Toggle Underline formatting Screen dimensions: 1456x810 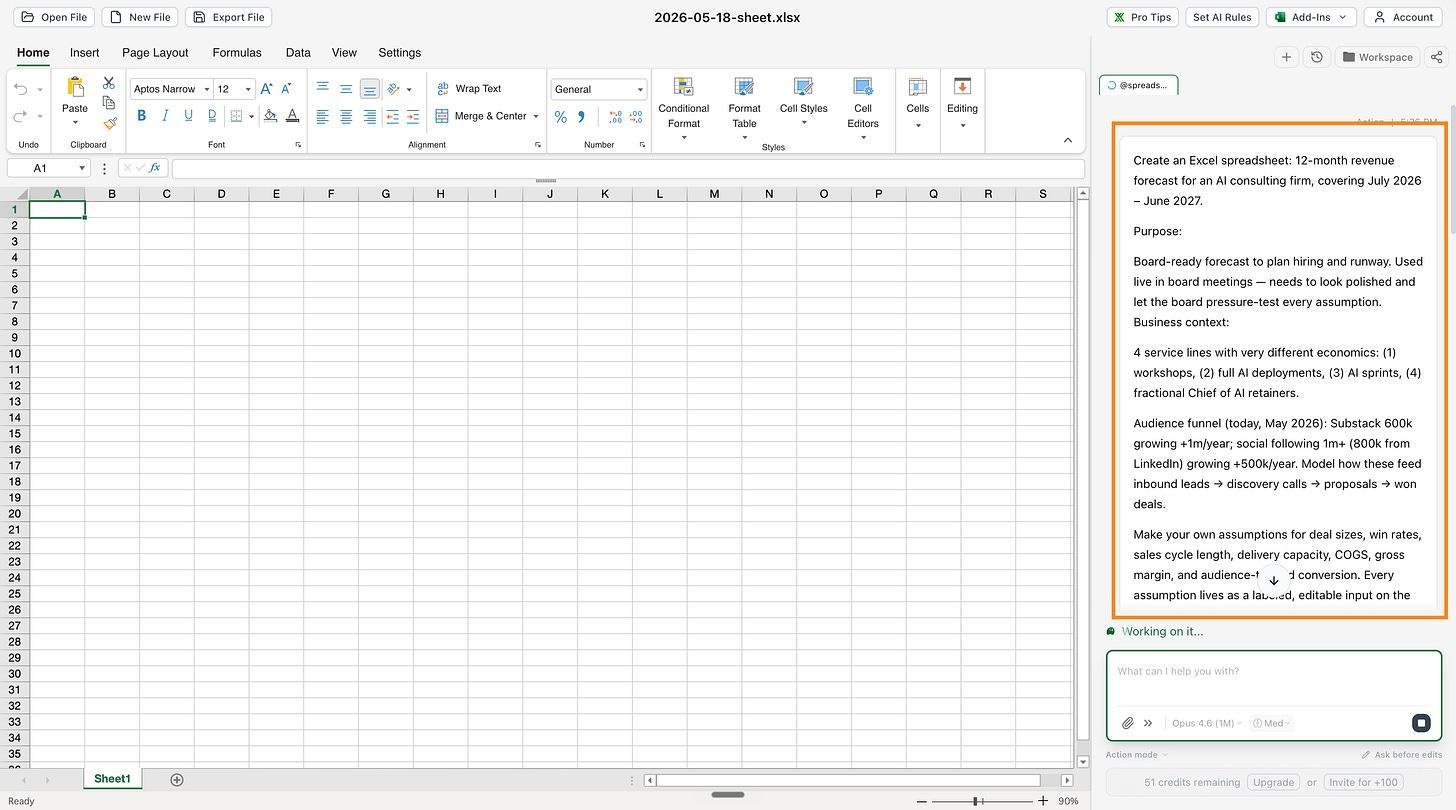coord(188,116)
